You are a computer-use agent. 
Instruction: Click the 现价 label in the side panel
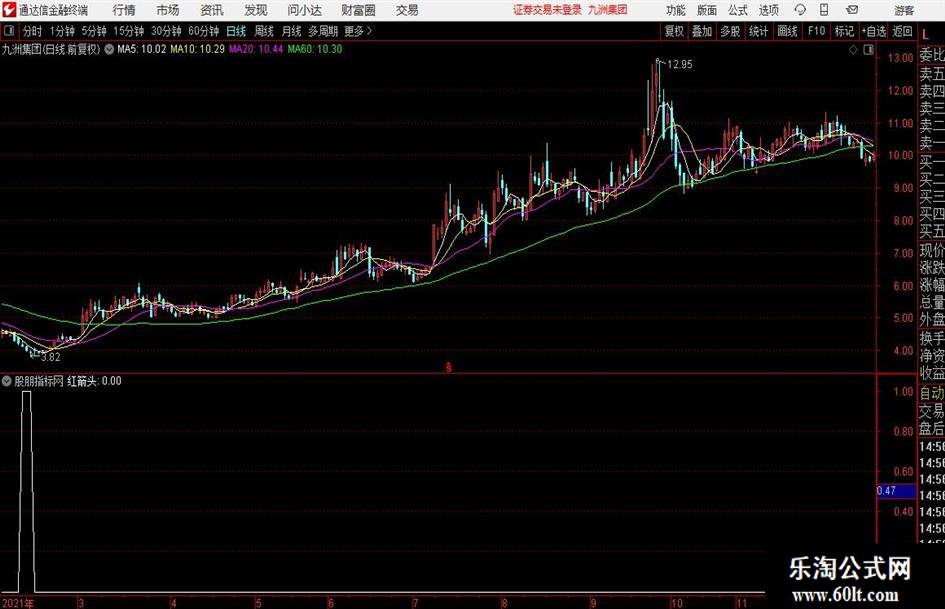coord(932,250)
